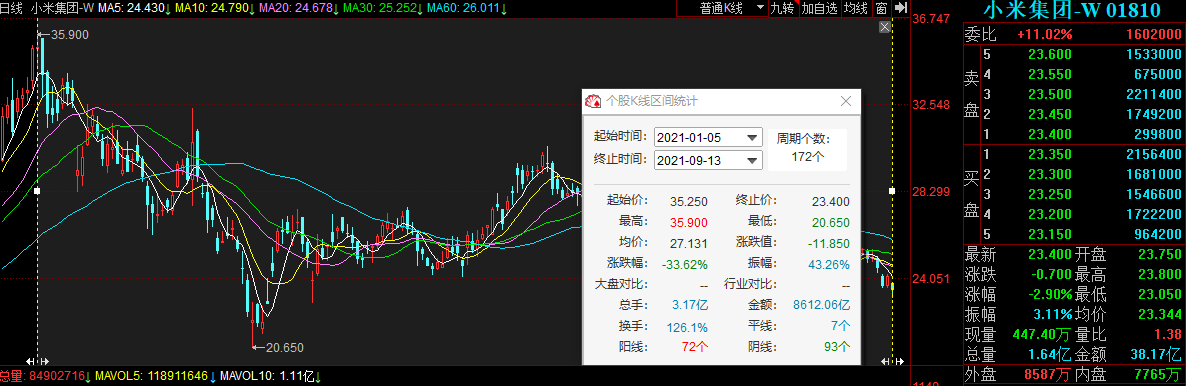
Task: Select the 日线 period label
Action: 11,8
